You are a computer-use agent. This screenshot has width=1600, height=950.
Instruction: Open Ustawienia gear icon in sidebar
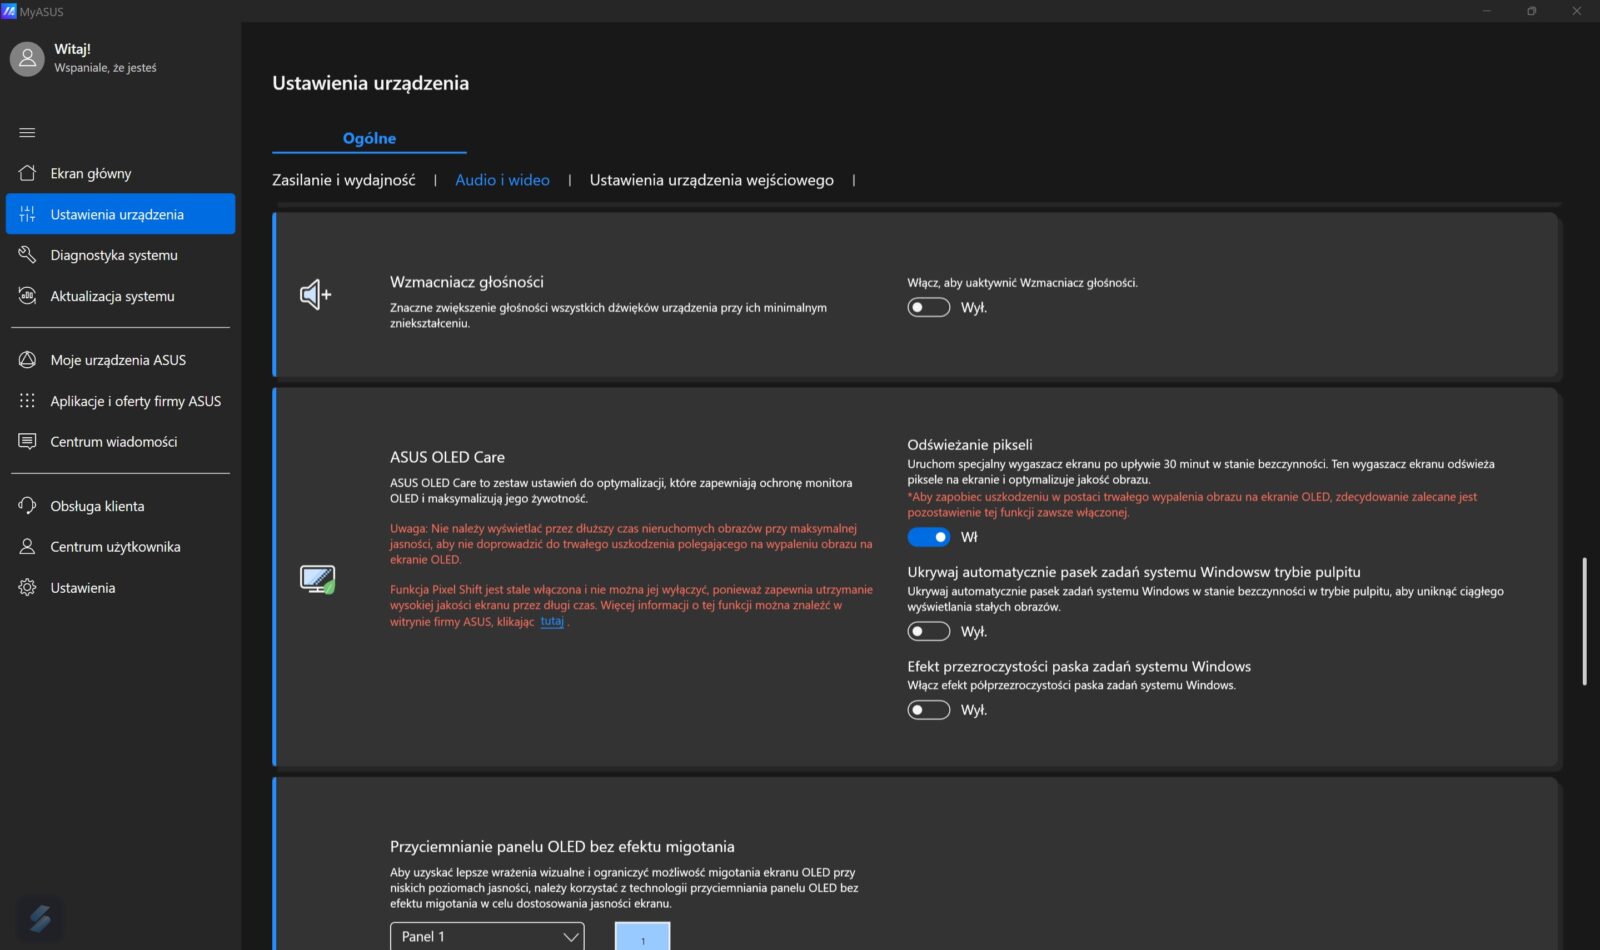pyautogui.click(x=27, y=588)
